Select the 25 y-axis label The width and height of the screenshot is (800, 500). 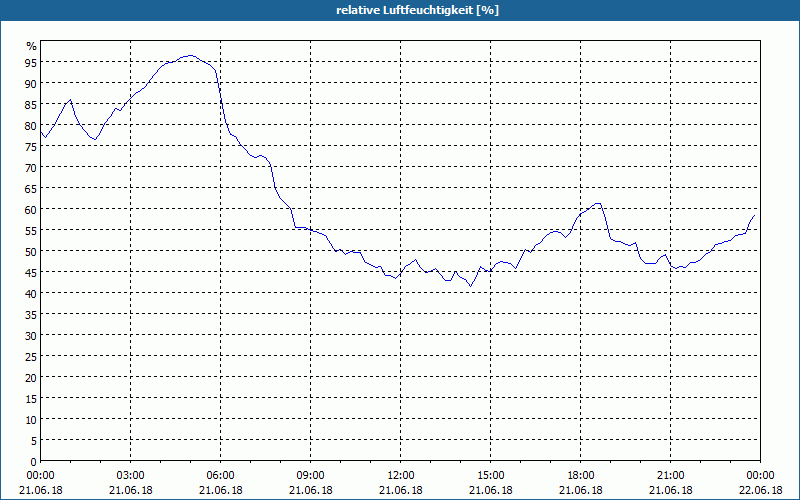(x=31, y=356)
